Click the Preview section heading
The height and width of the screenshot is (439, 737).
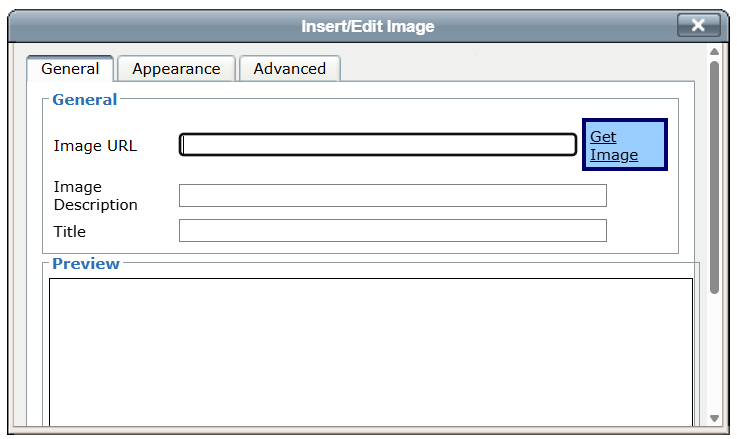pos(86,264)
